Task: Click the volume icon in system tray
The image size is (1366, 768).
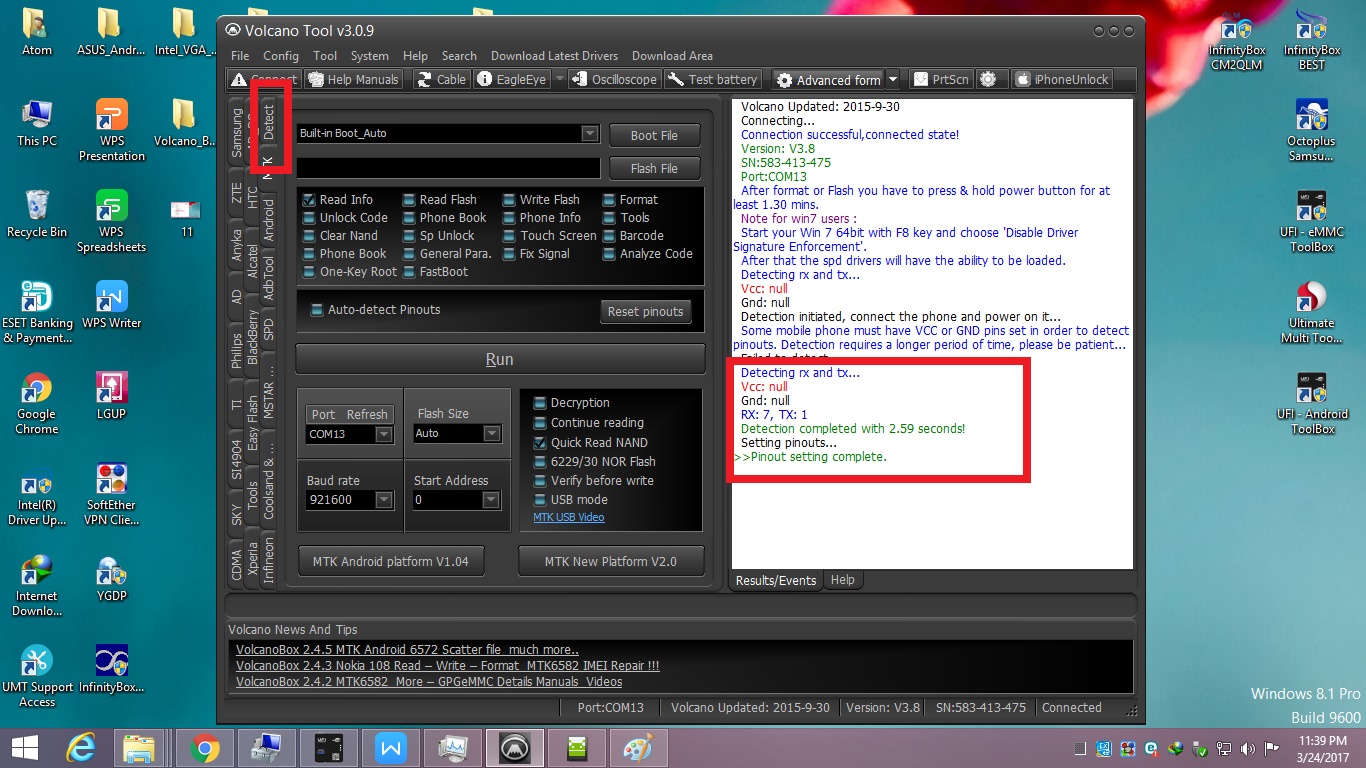Action: pos(1249,749)
